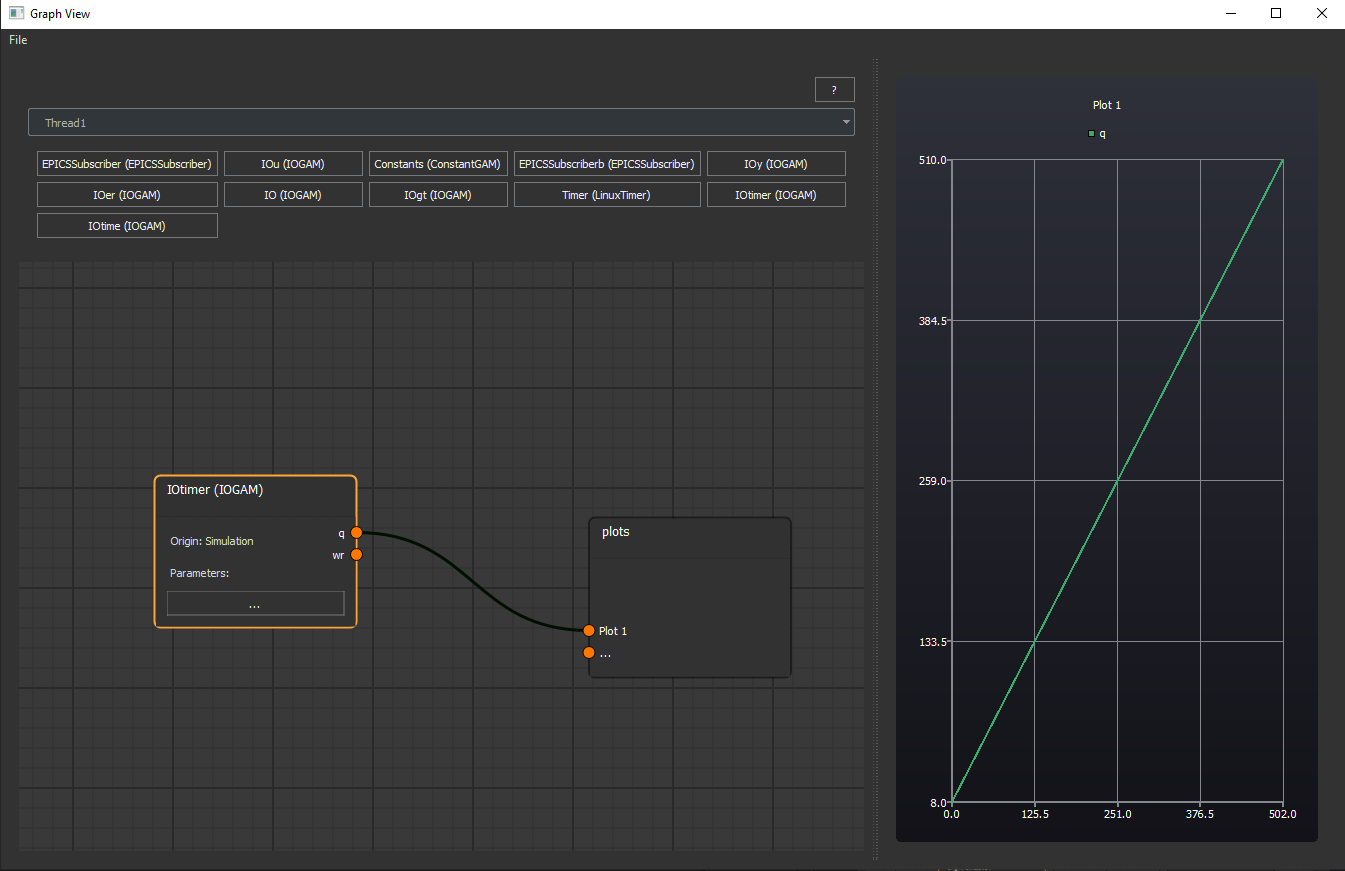Click the Graph View icon in the title bar
The height and width of the screenshot is (871, 1345).
point(14,13)
